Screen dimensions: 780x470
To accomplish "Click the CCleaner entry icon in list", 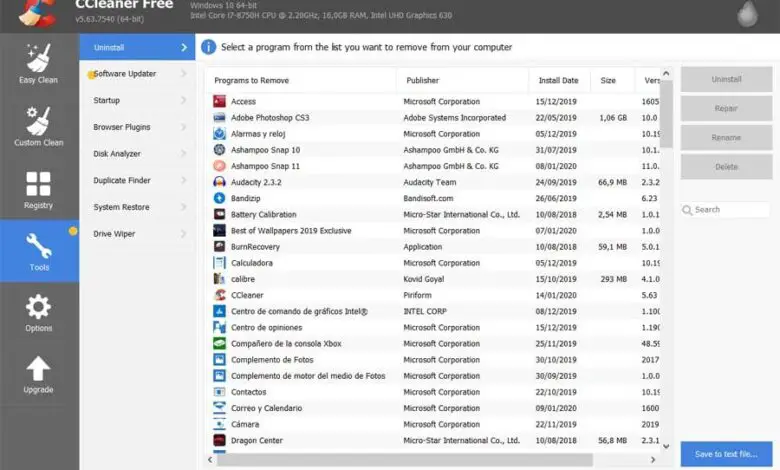I will pos(220,295).
